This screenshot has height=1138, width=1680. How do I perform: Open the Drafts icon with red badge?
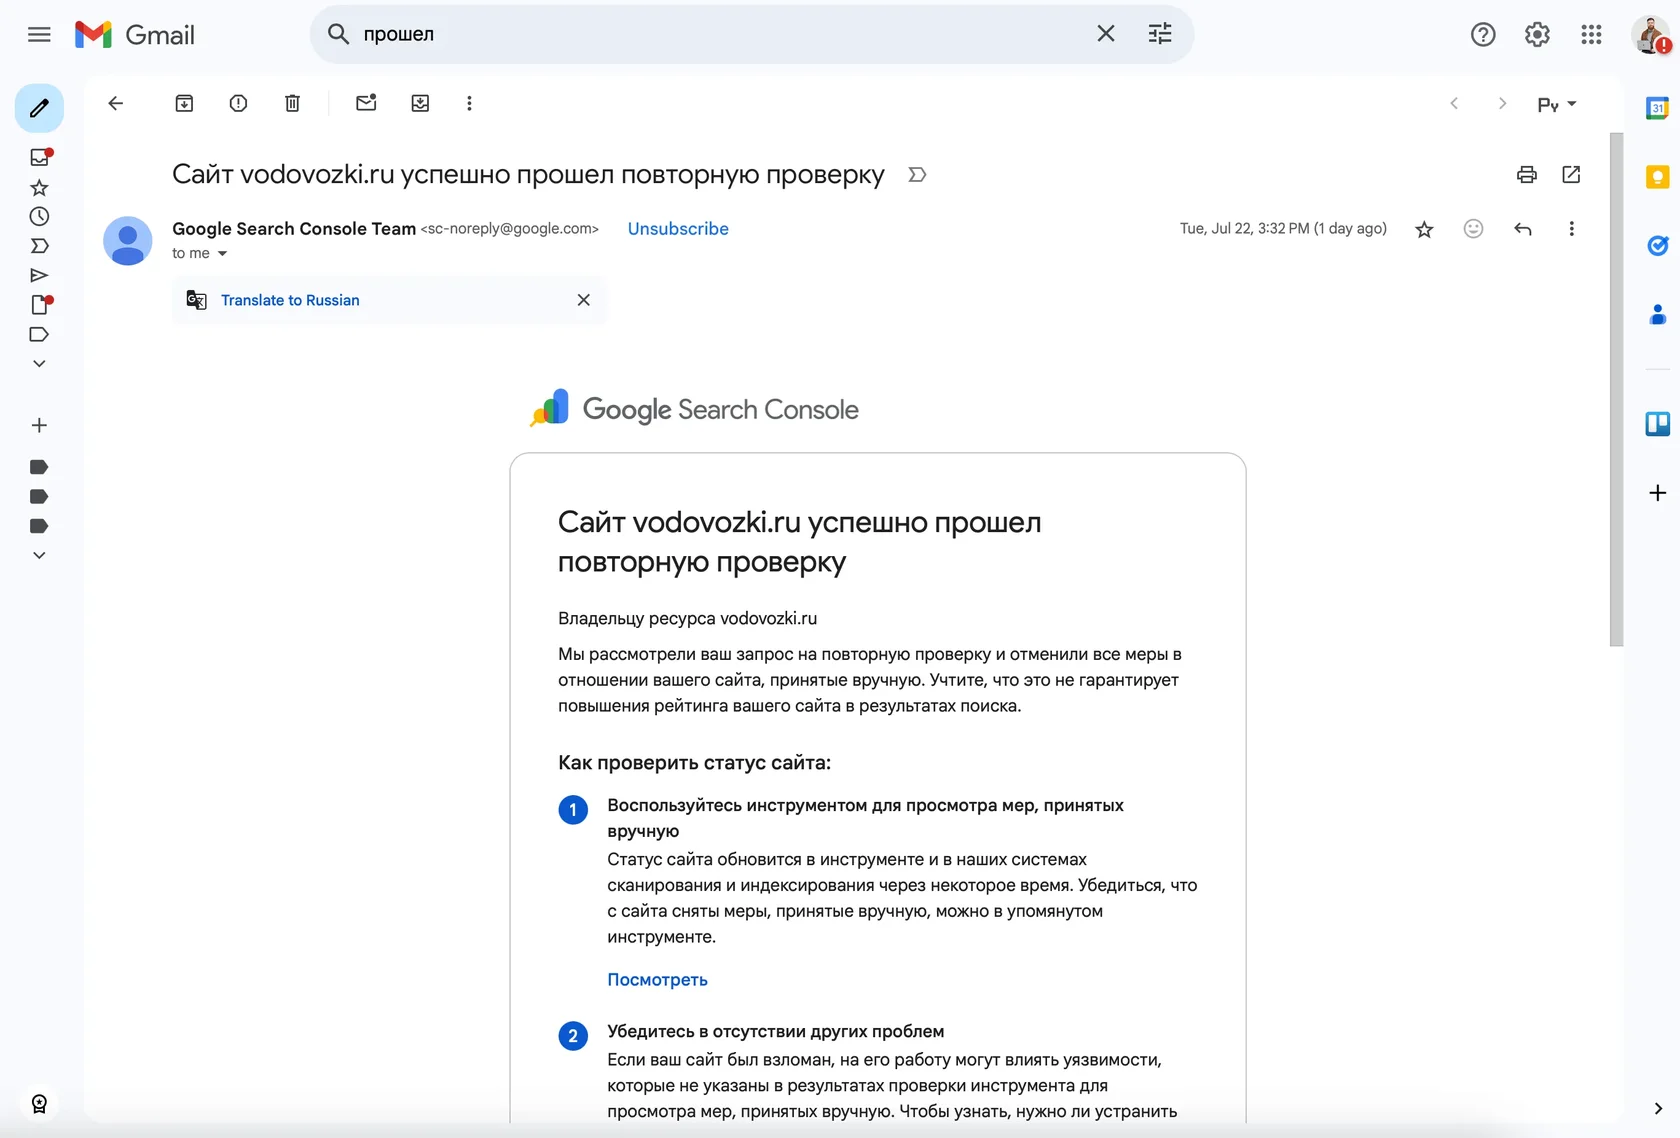click(39, 305)
